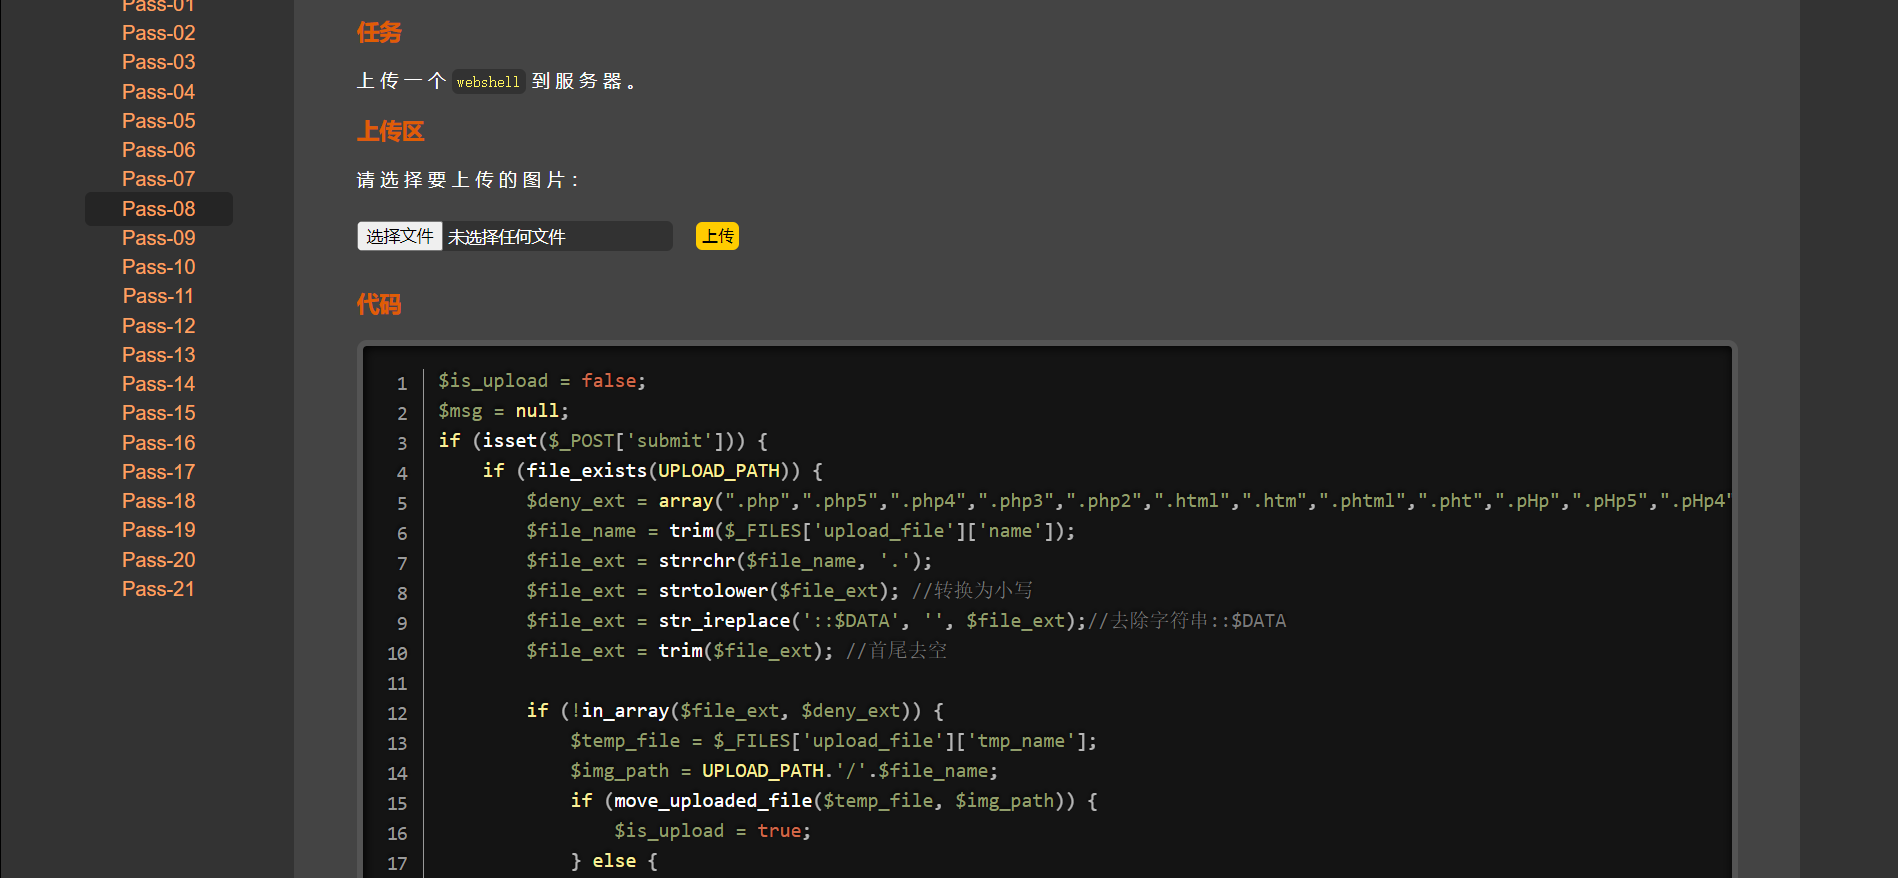Go to Pass-03 in sidebar

coord(158,62)
